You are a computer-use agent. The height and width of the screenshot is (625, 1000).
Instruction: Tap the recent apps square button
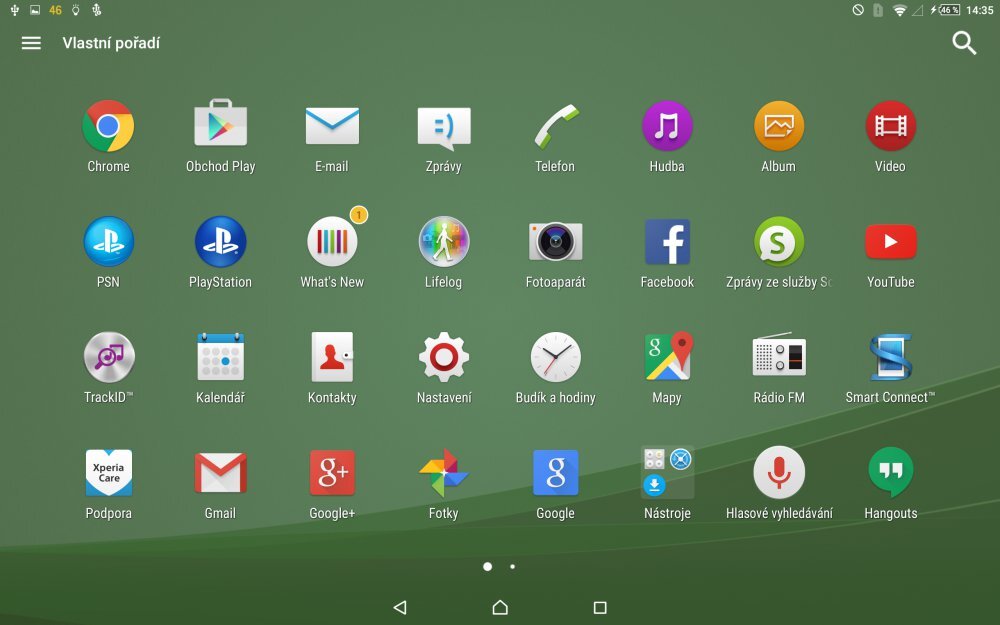(x=600, y=608)
